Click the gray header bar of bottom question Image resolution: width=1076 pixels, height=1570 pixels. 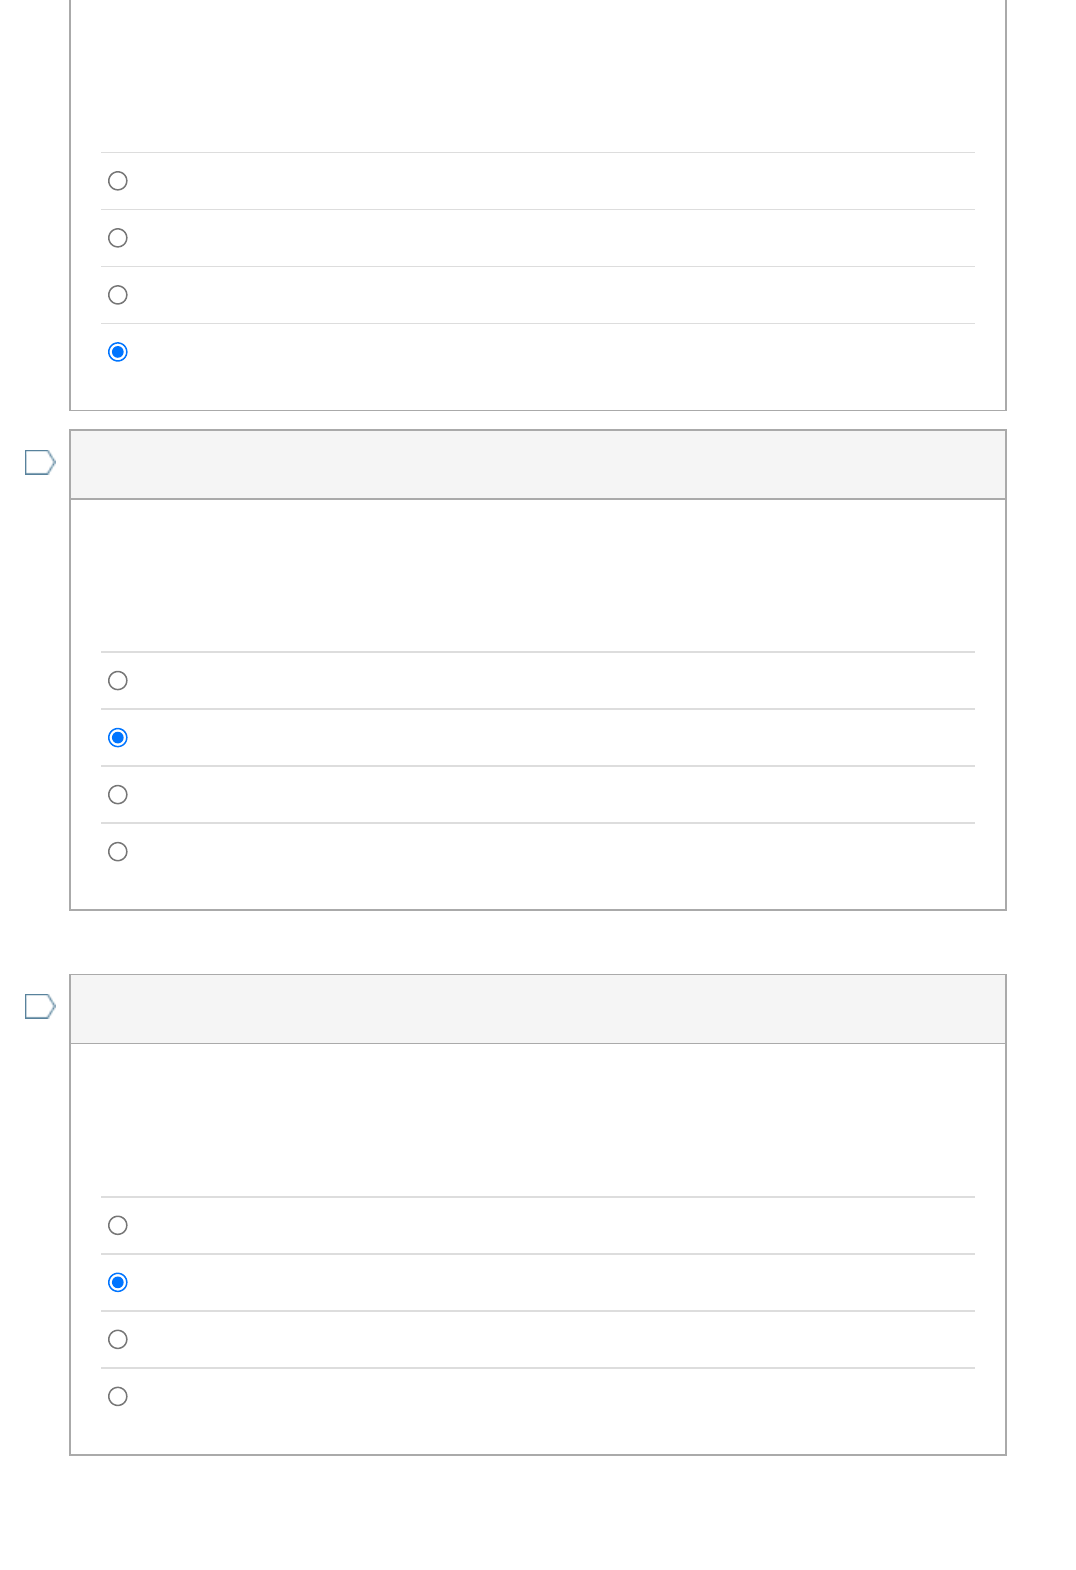click(x=538, y=1009)
